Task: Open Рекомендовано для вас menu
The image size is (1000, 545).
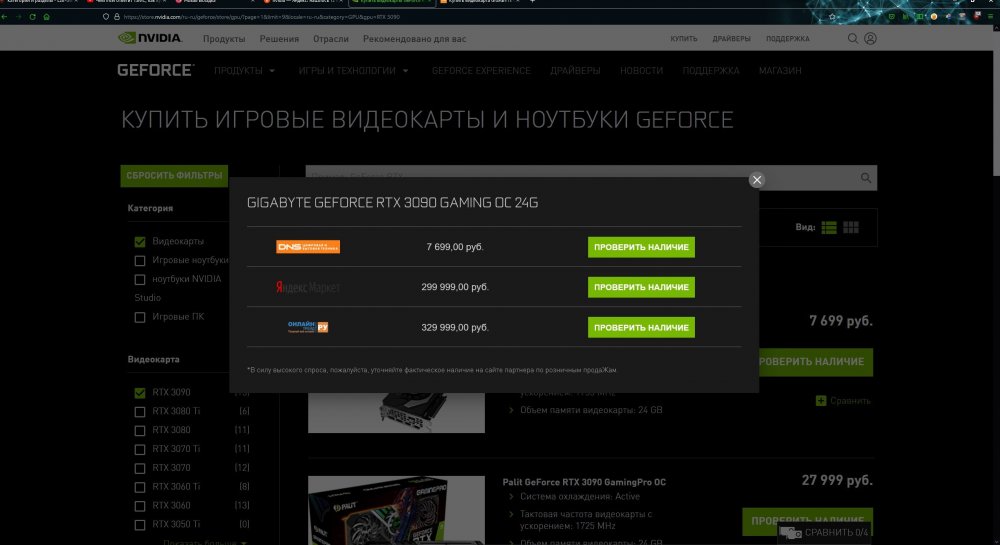Action: pyautogui.click(x=414, y=39)
